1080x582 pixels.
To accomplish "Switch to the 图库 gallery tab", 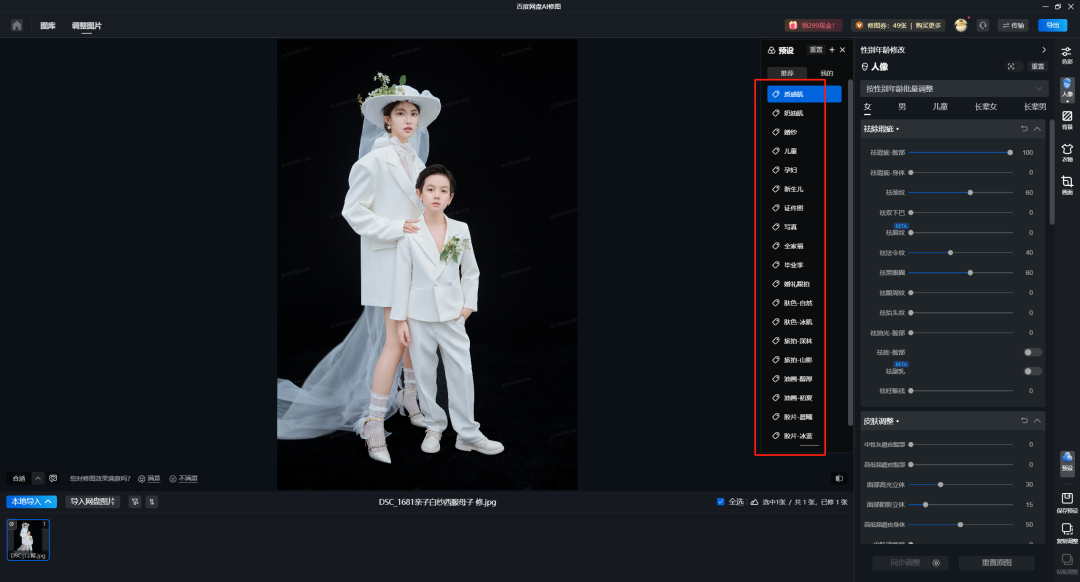I will click(x=48, y=25).
